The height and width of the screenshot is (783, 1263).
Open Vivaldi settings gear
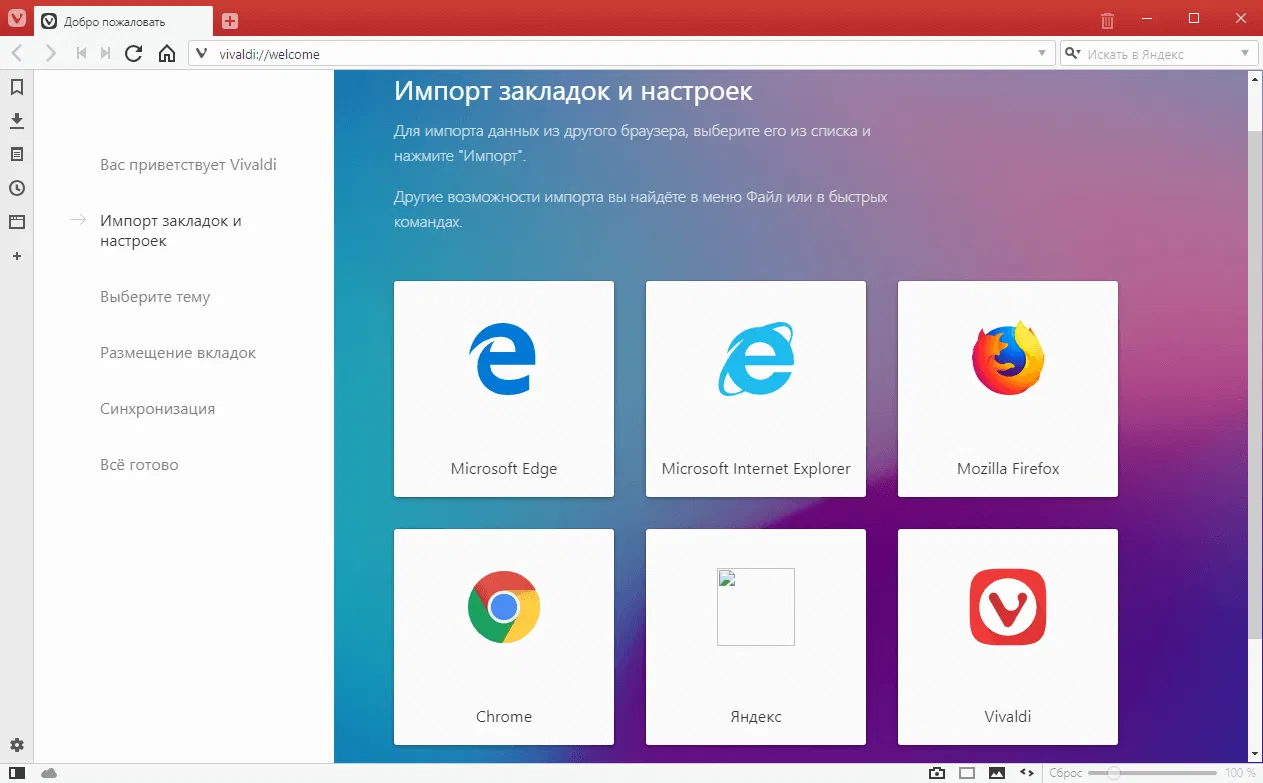pyautogui.click(x=17, y=745)
